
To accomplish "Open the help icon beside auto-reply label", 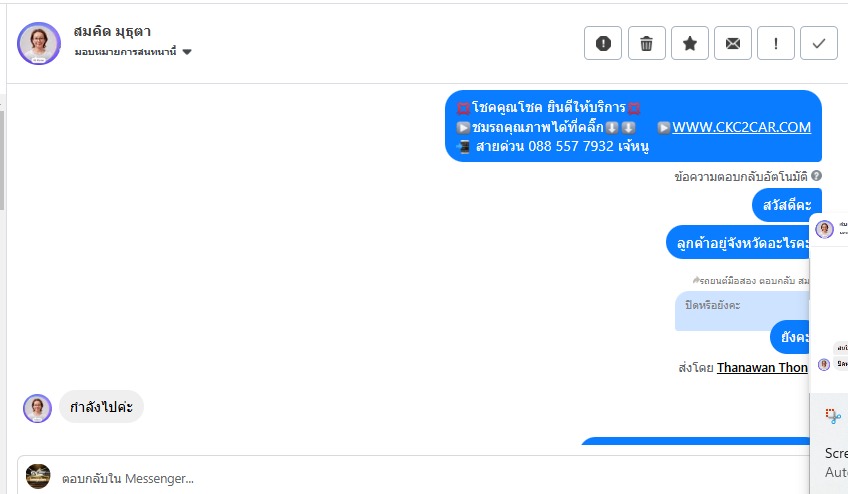I will (x=817, y=175).
